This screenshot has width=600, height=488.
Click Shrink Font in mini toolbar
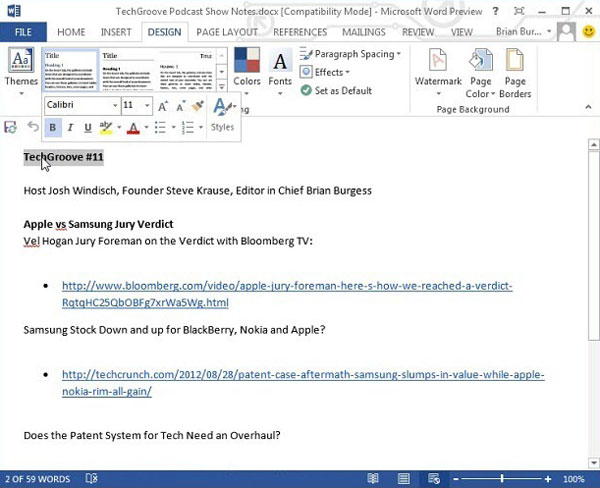coord(180,106)
